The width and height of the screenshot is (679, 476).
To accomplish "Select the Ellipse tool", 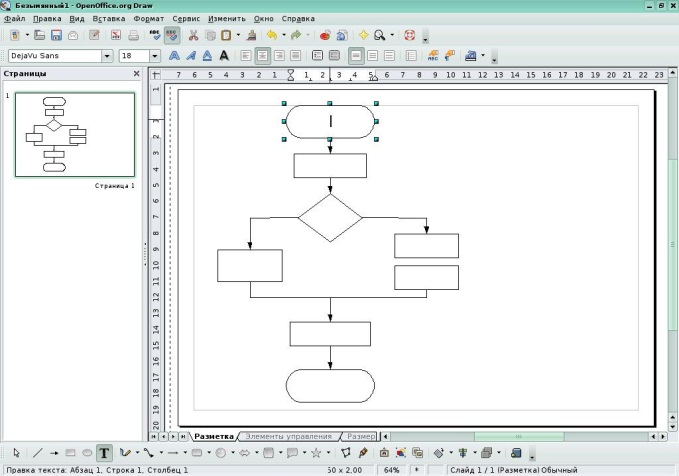I will point(87,453).
